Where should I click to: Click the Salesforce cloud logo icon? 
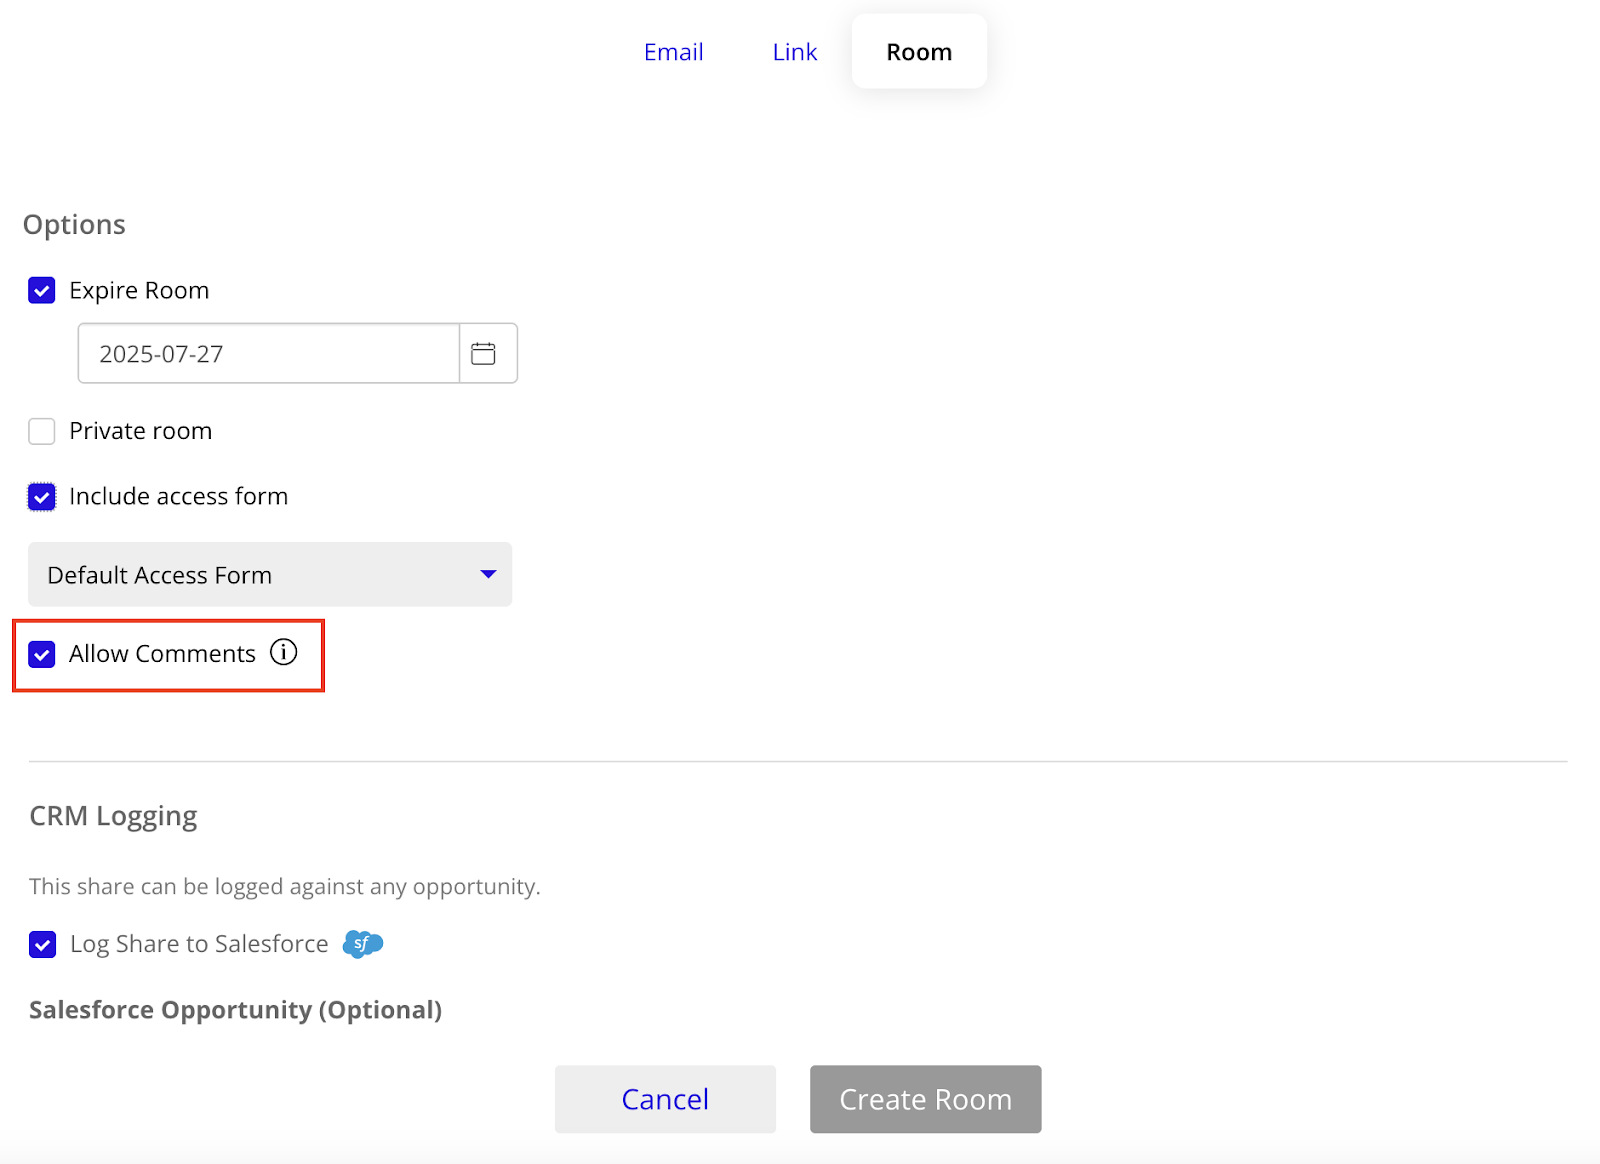pos(363,943)
